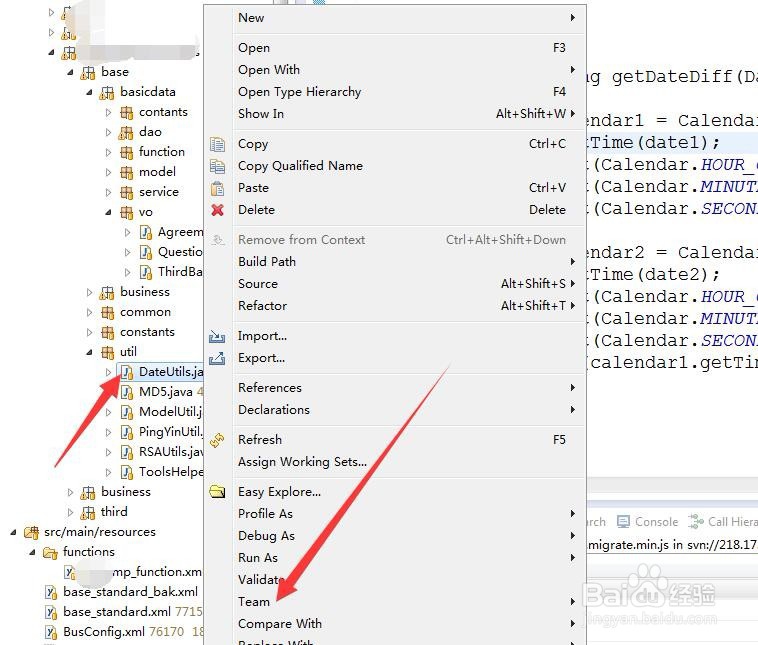The height and width of the screenshot is (645, 758).
Task: Expand the third package node
Action: point(71,513)
